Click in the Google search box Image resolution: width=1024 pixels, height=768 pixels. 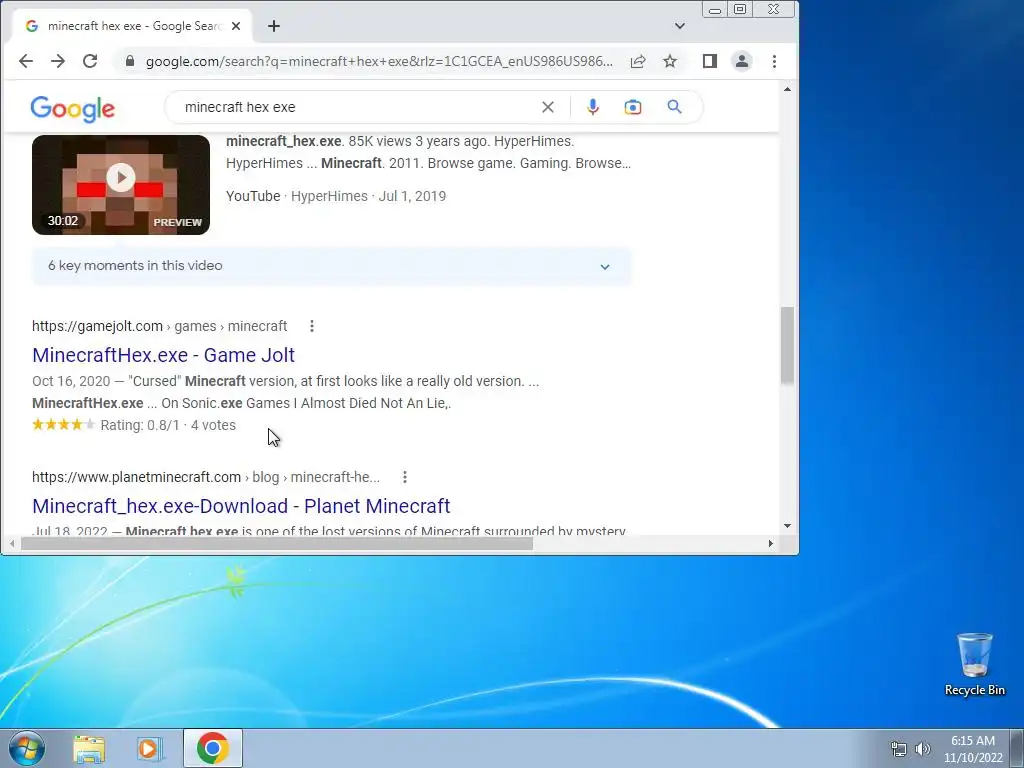(353, 107)
